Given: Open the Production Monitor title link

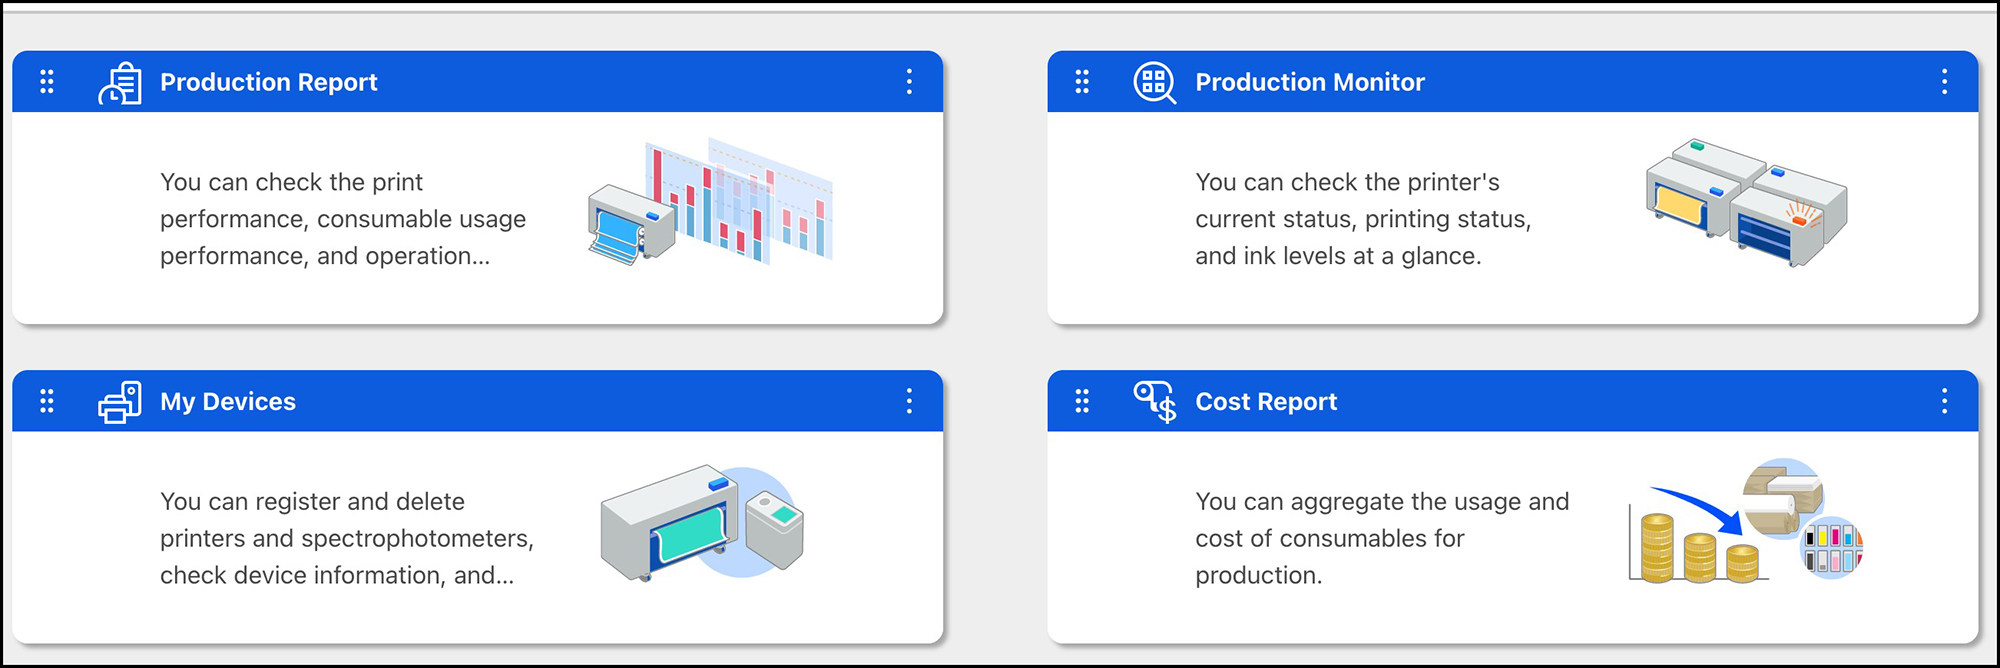Looking at the screenshot, I should [1310, 82].
